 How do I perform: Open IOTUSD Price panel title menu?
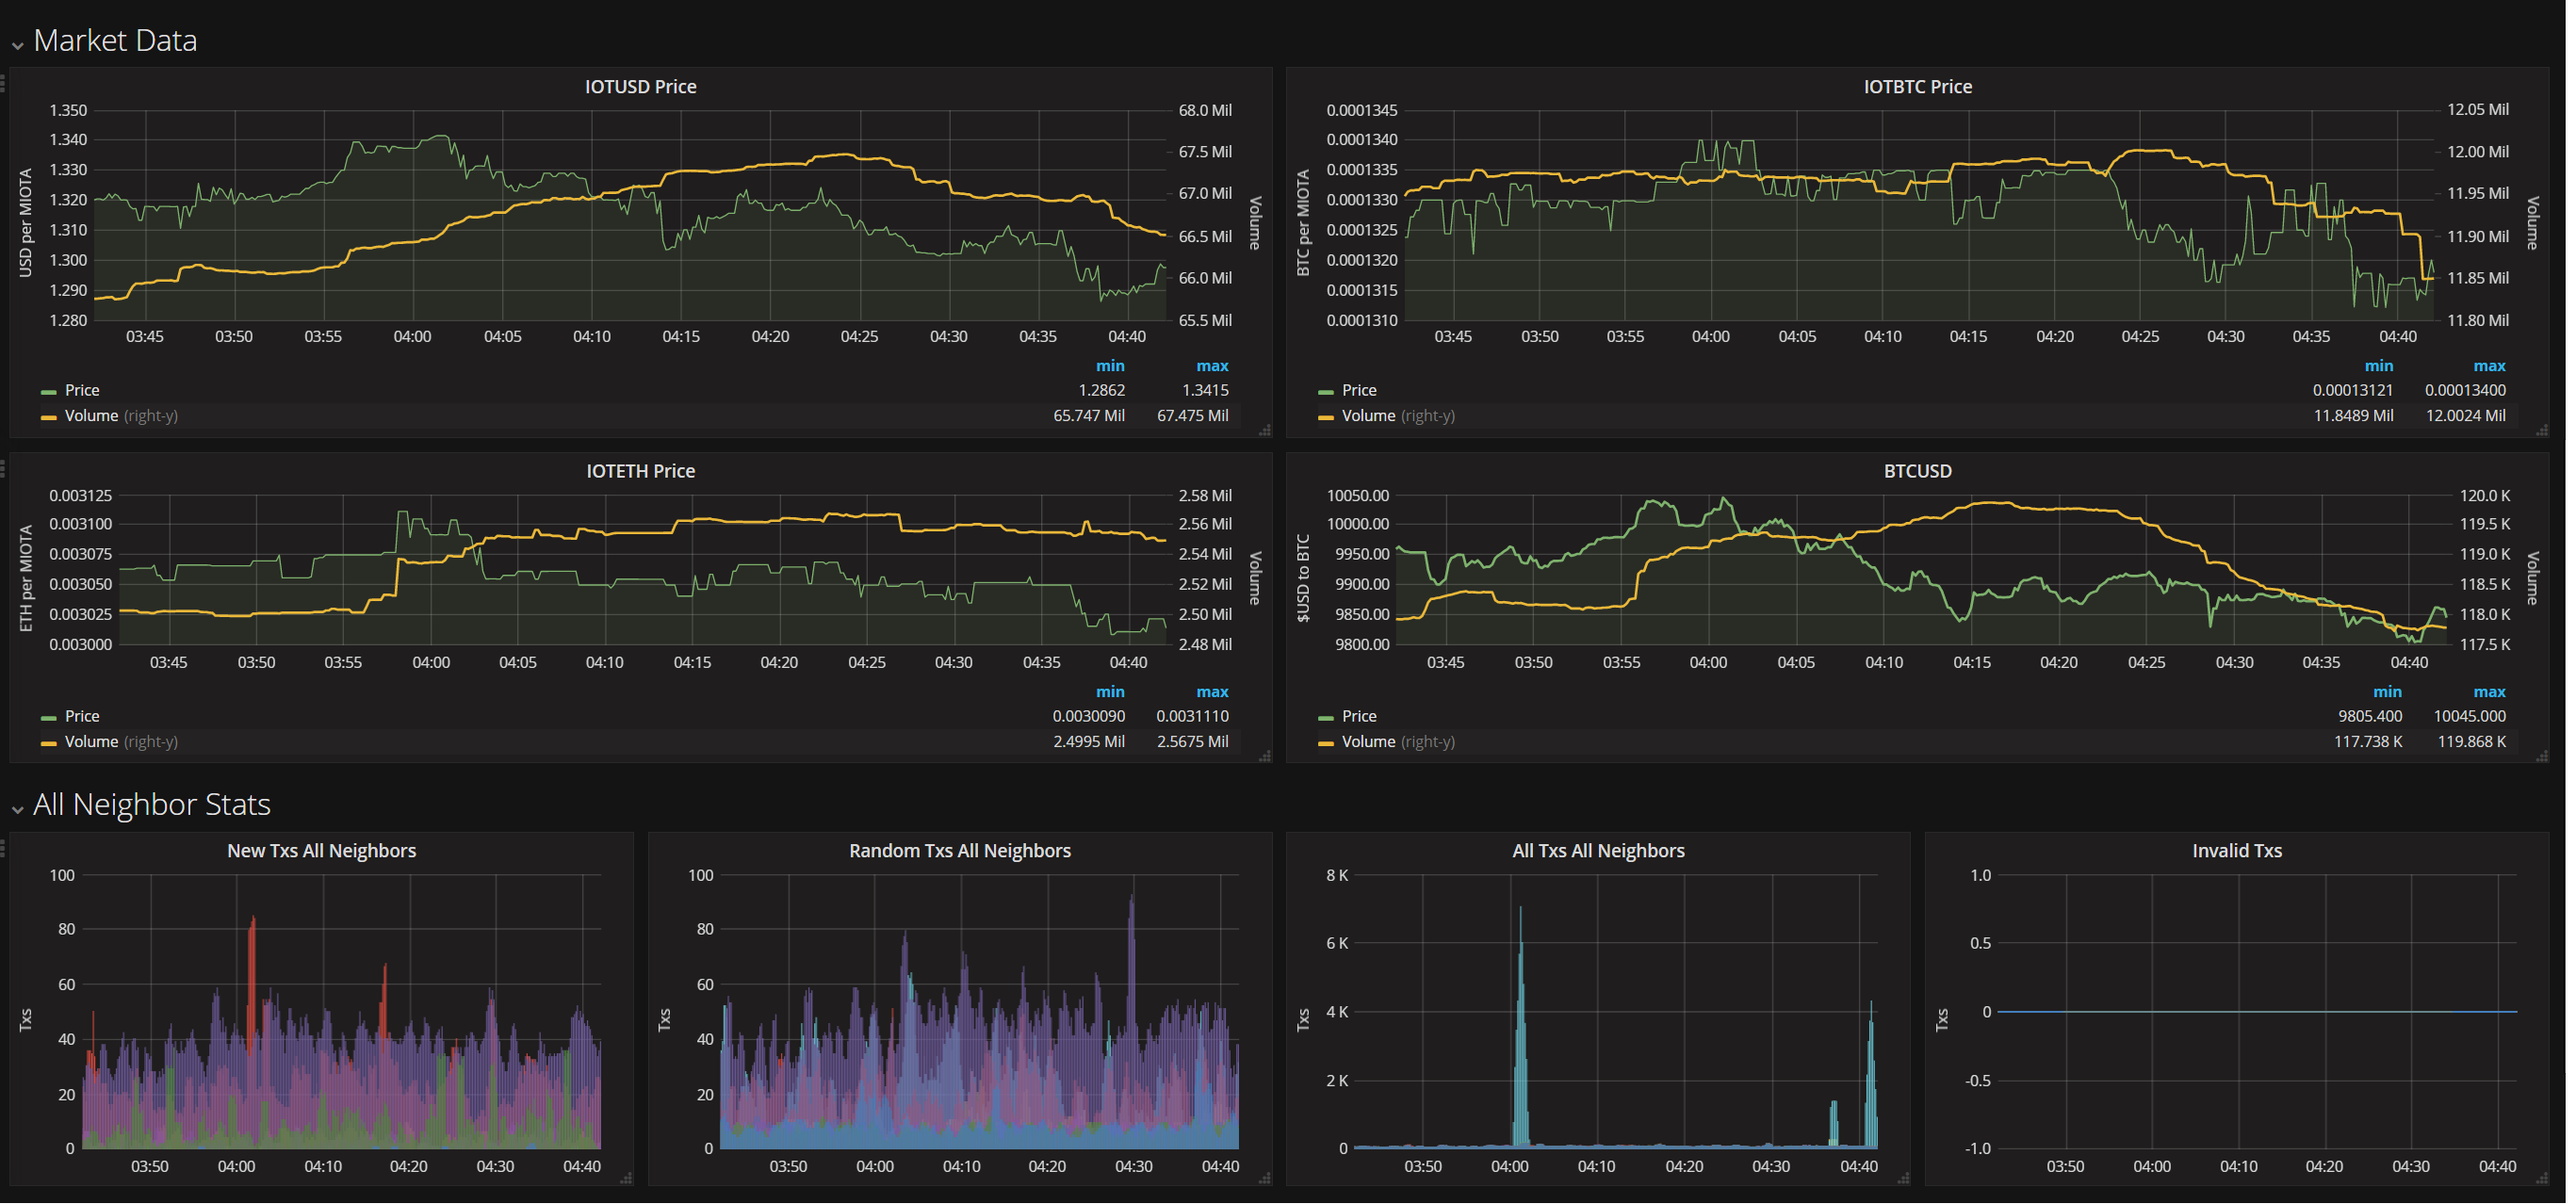point(640,87)
